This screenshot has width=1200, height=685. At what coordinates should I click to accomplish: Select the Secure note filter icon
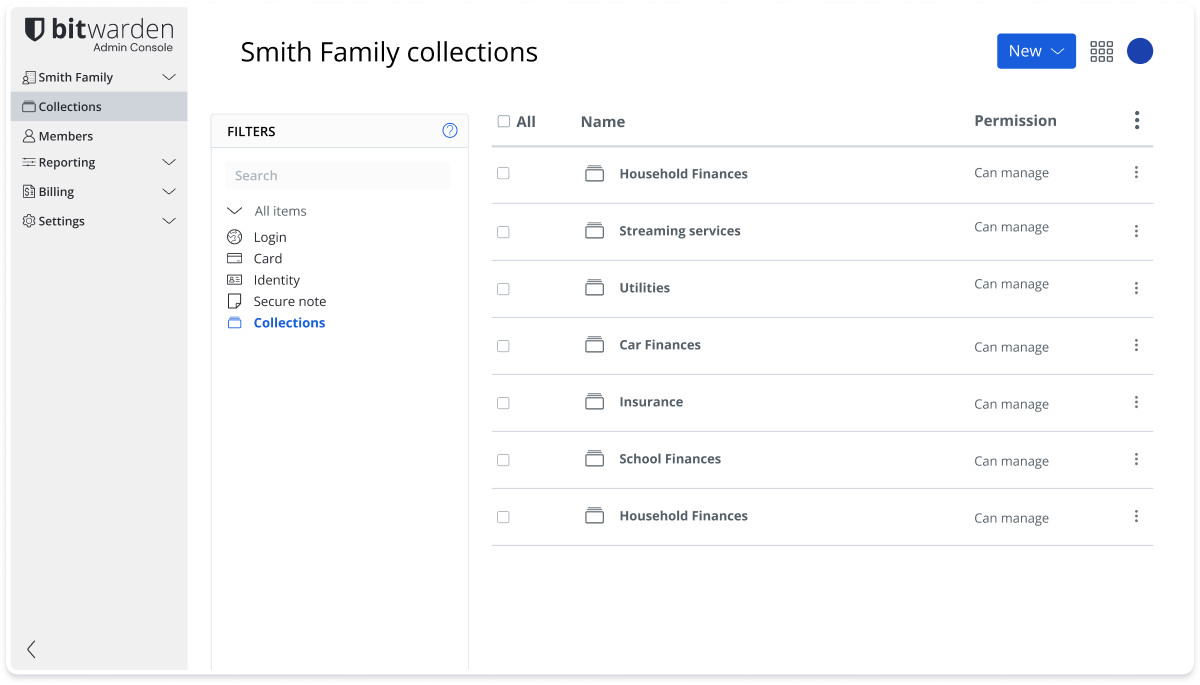pyautogui.click(x=234, y=301)
